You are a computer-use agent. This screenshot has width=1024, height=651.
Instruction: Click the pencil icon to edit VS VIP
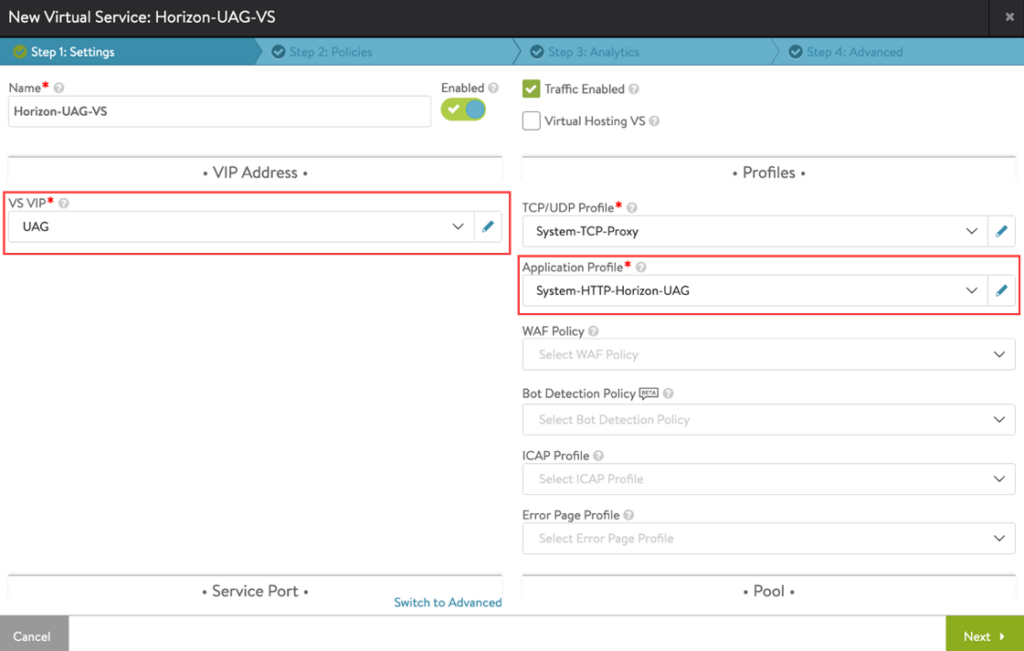487,226
